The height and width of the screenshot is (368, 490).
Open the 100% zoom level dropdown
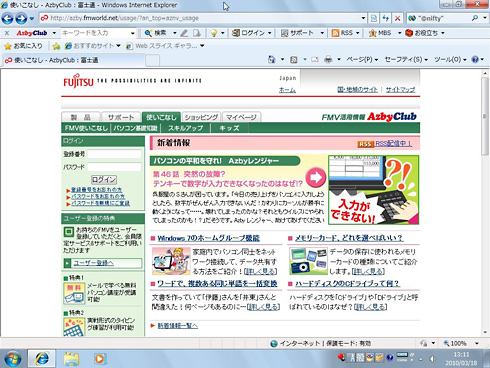pyautogui.click(x=477, y=343)
